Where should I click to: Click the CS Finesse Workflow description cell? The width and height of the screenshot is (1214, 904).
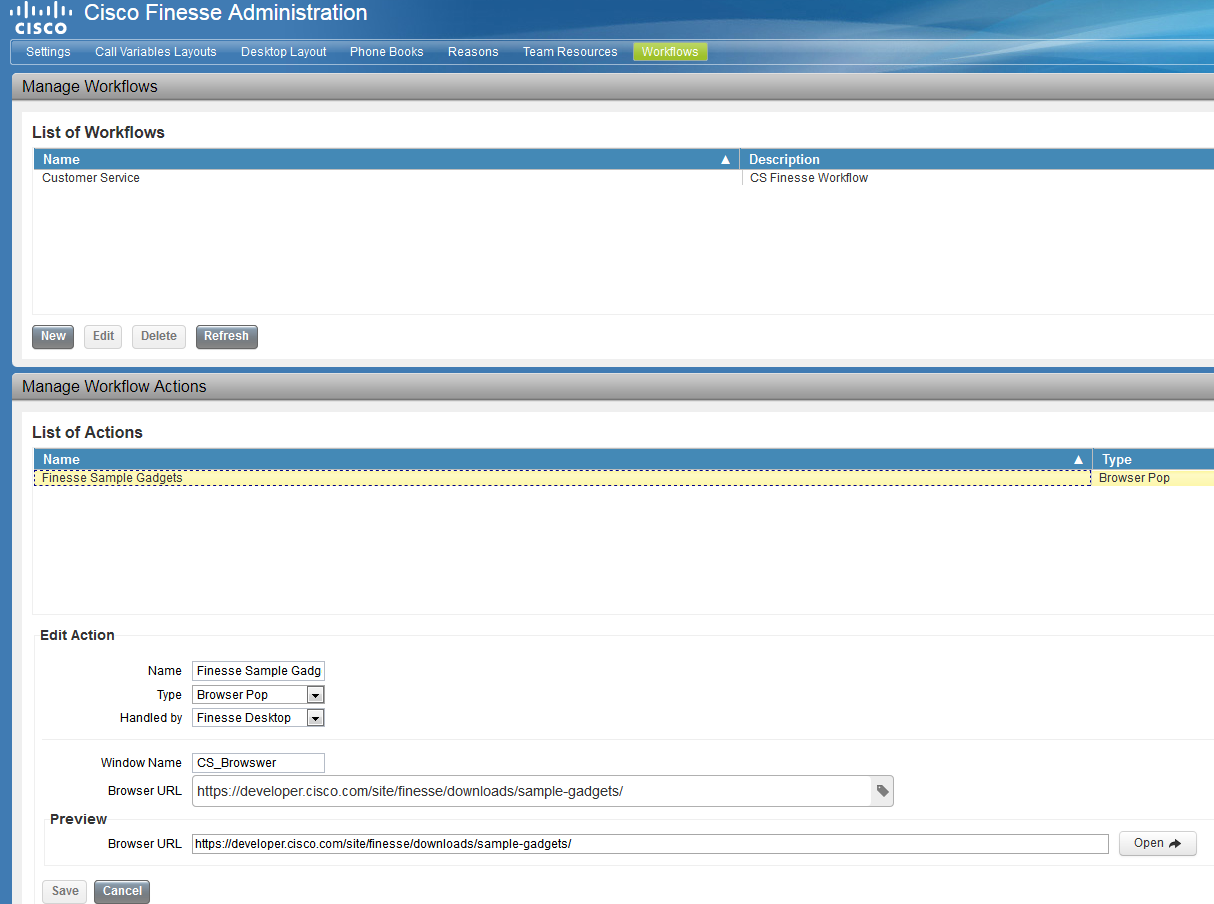coord(809,178)
